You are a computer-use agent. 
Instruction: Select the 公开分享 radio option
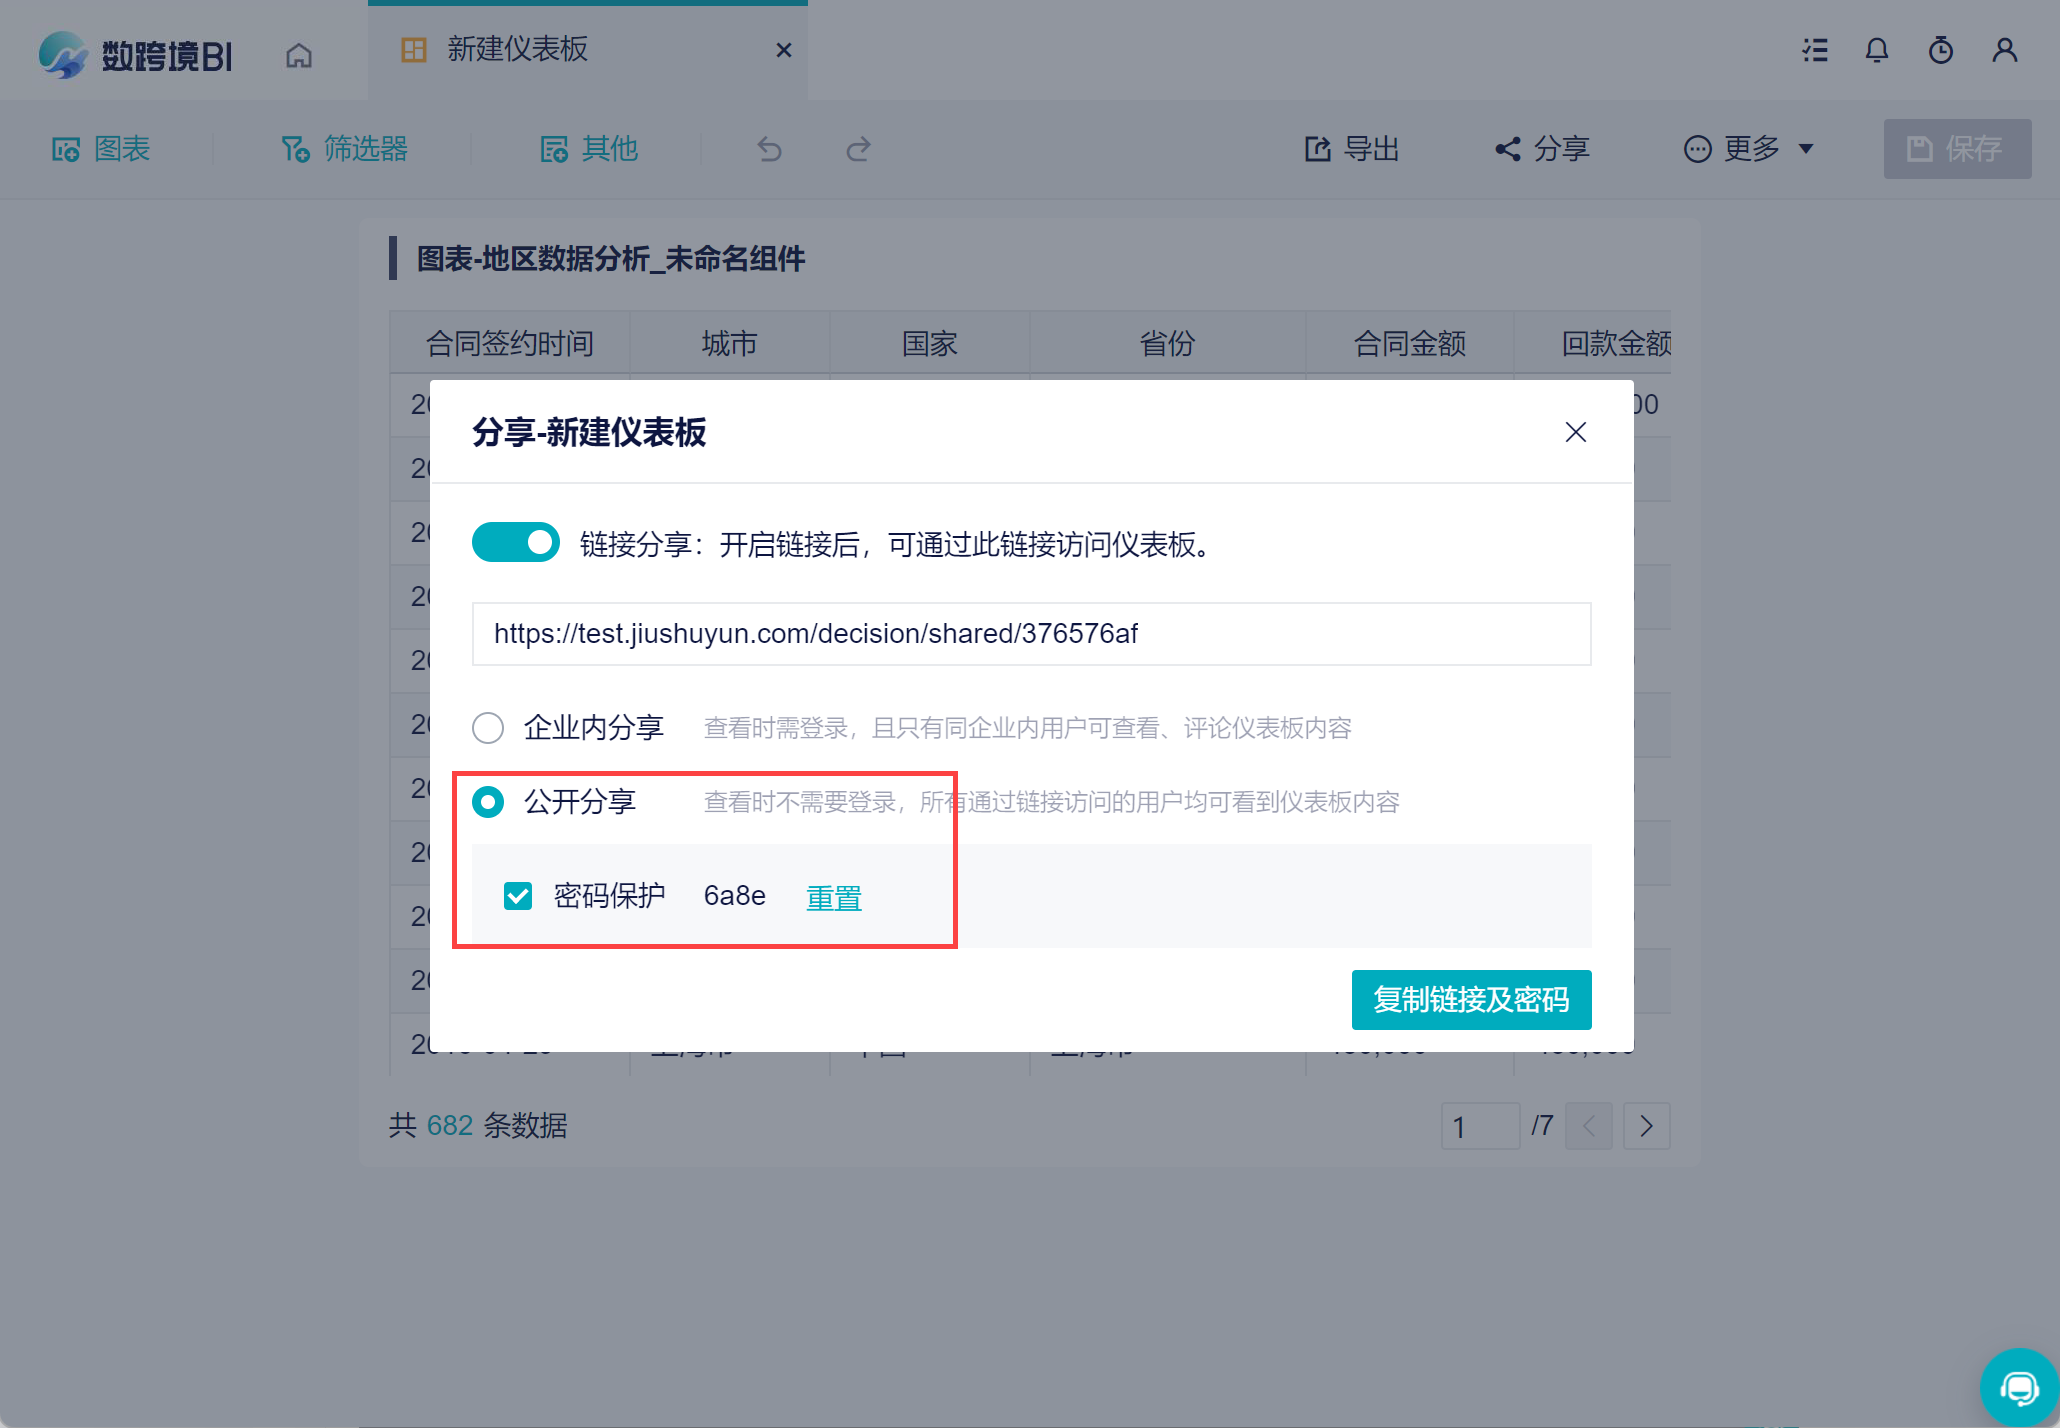click(488, 802)
